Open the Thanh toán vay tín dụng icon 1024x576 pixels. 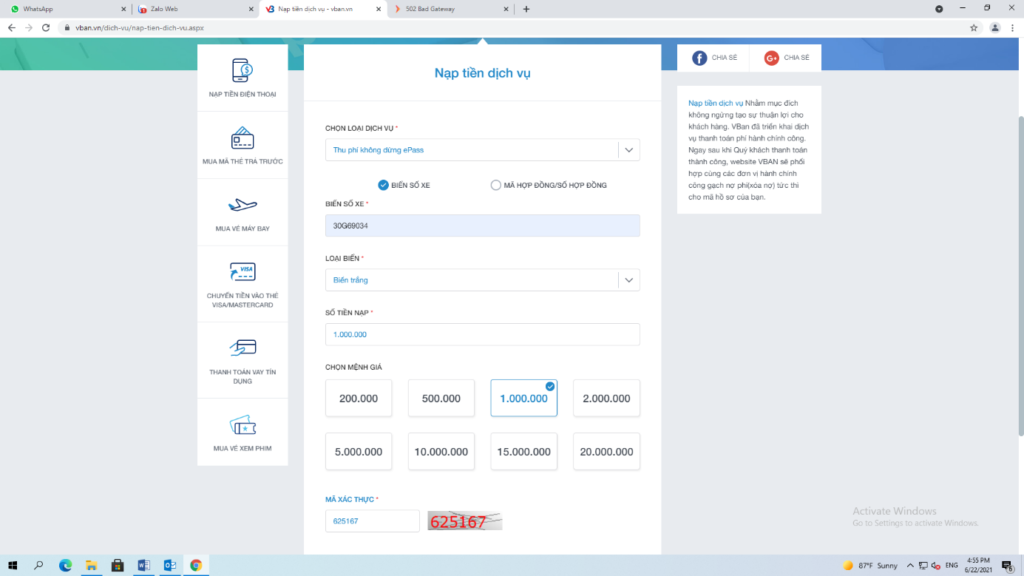(242, 348)
